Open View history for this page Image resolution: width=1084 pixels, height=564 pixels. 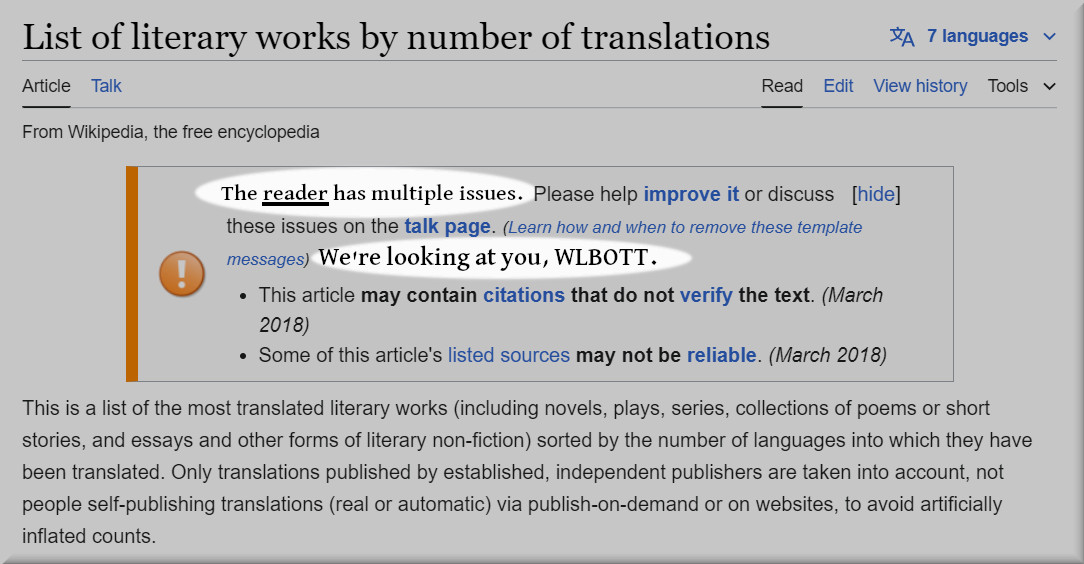pyautogui.click(x=920, y=86)
